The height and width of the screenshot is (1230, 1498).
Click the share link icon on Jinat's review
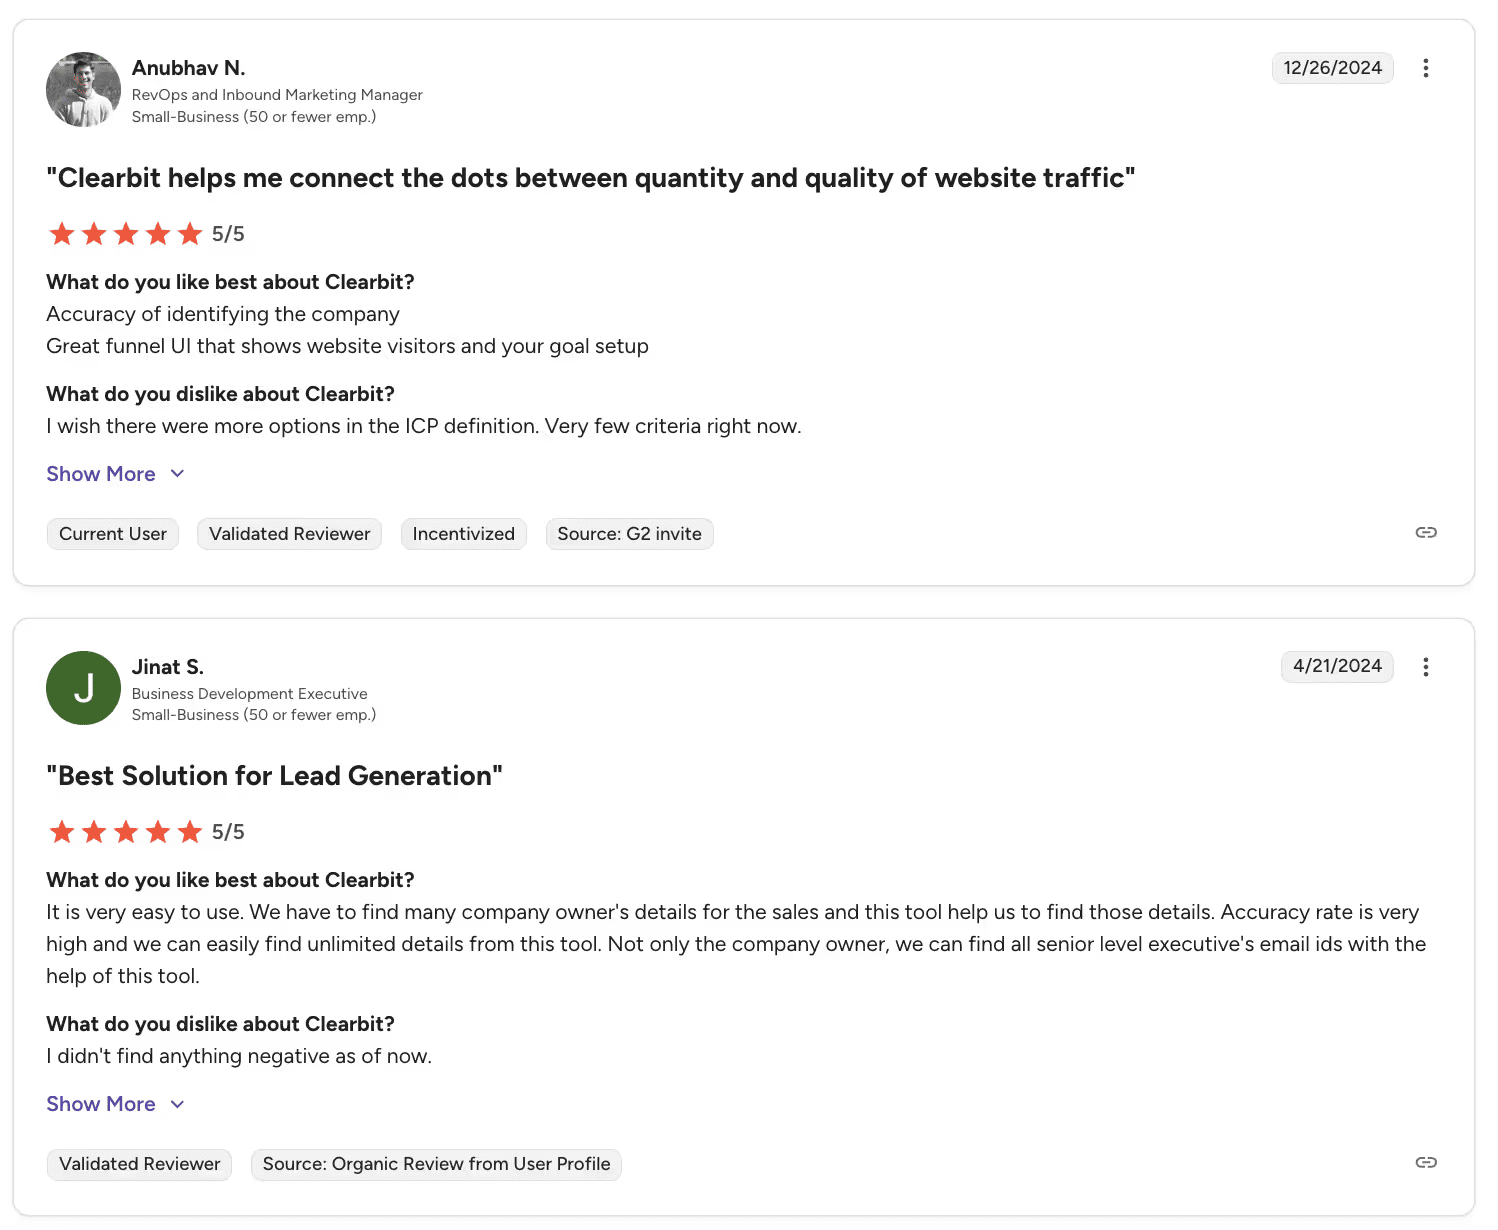pyautogui.click(x=1426, y=1163)
